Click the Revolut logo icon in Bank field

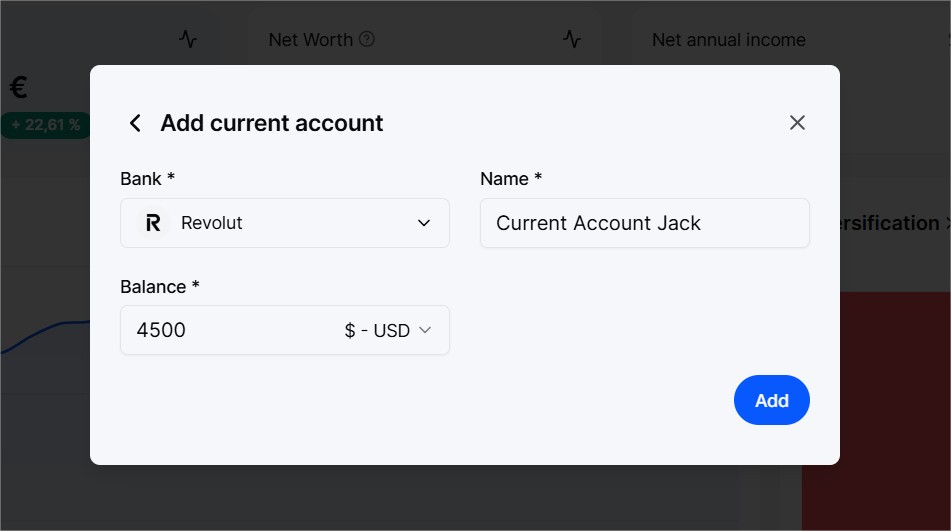tap(153, 223)
